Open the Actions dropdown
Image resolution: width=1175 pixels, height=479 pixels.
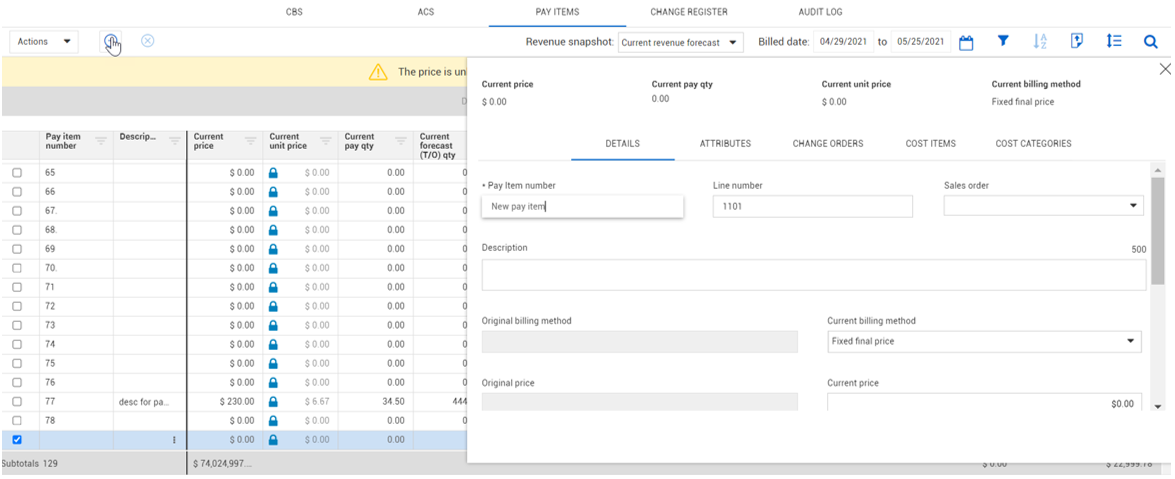click(43, 42)
